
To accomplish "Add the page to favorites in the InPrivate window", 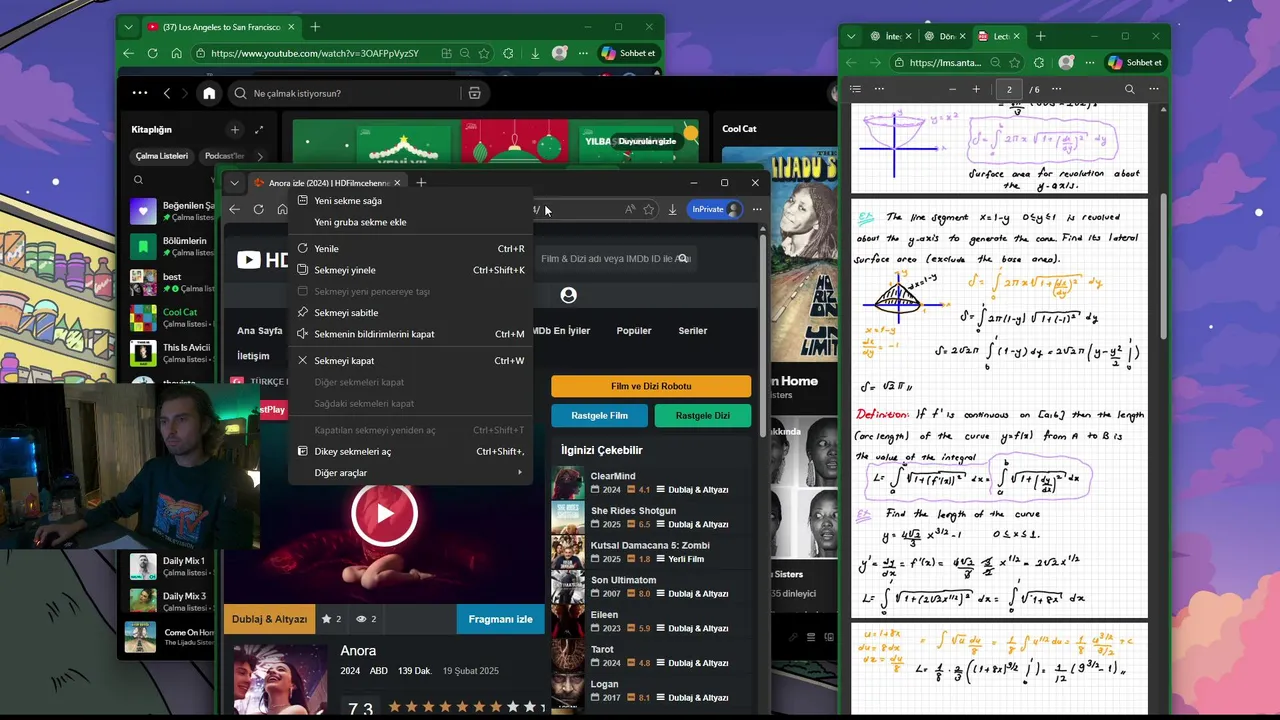I will (x=649, y=209).
